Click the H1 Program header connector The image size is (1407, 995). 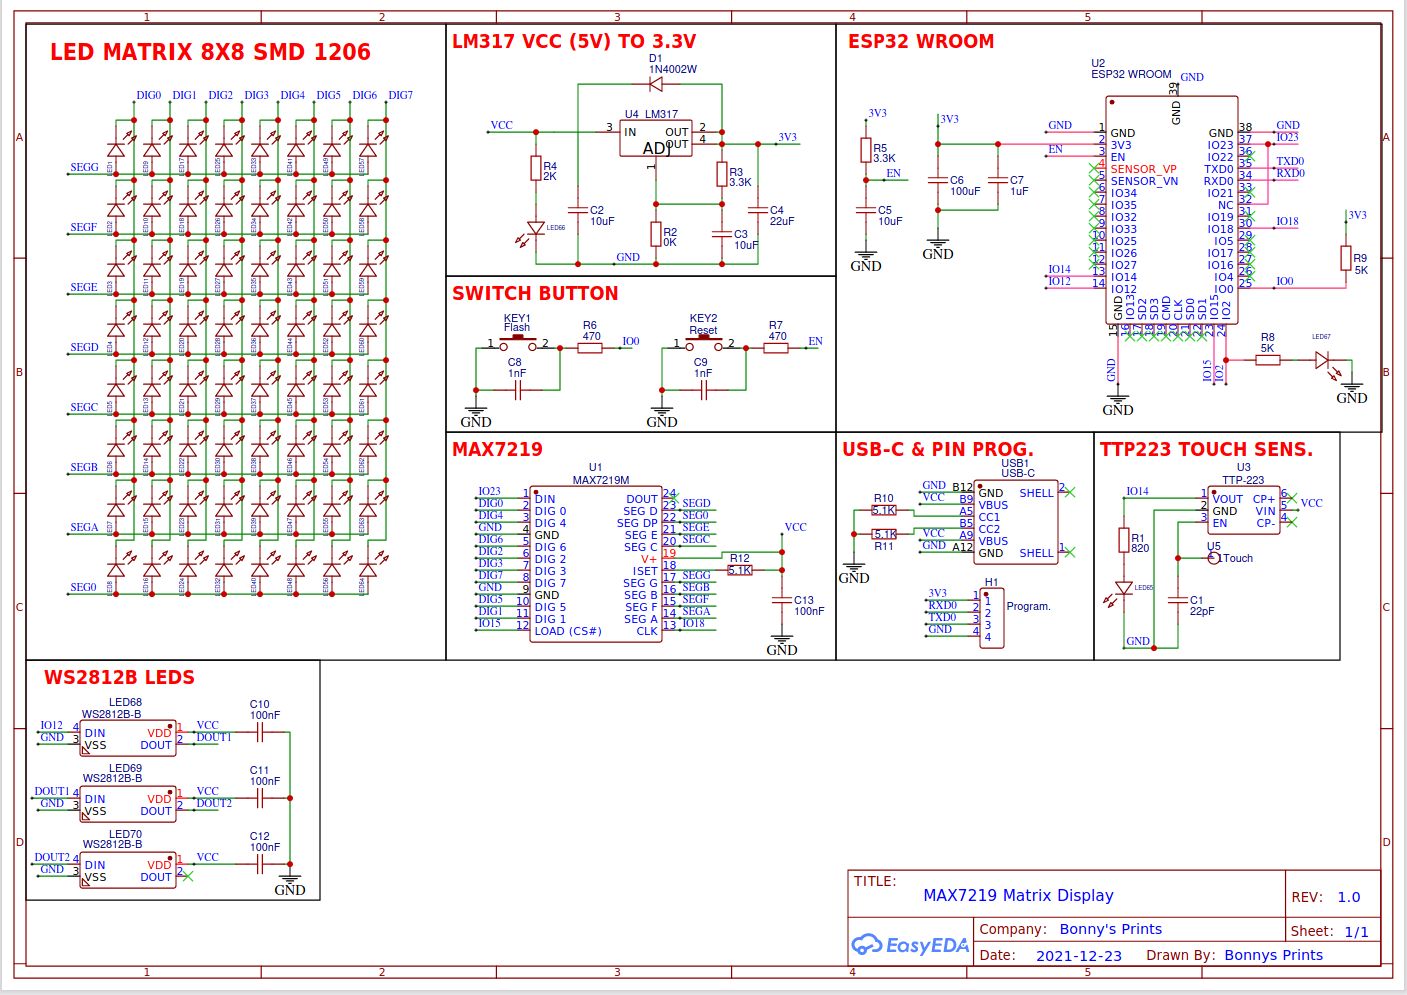pos(990,617)
